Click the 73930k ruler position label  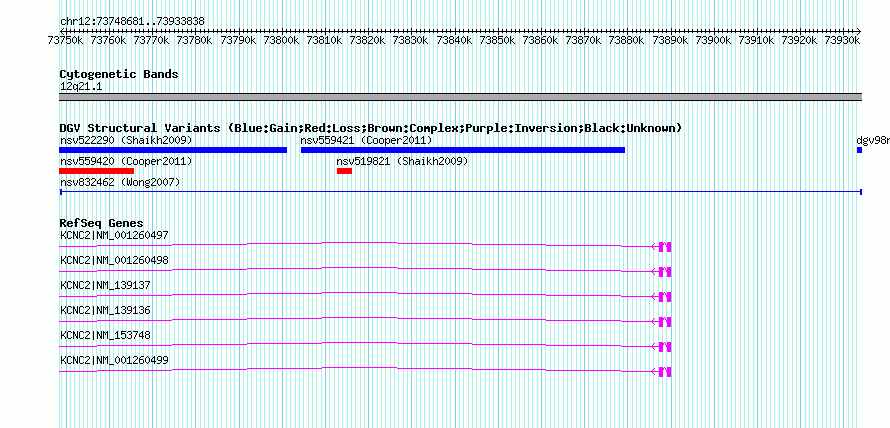[840, 40]
